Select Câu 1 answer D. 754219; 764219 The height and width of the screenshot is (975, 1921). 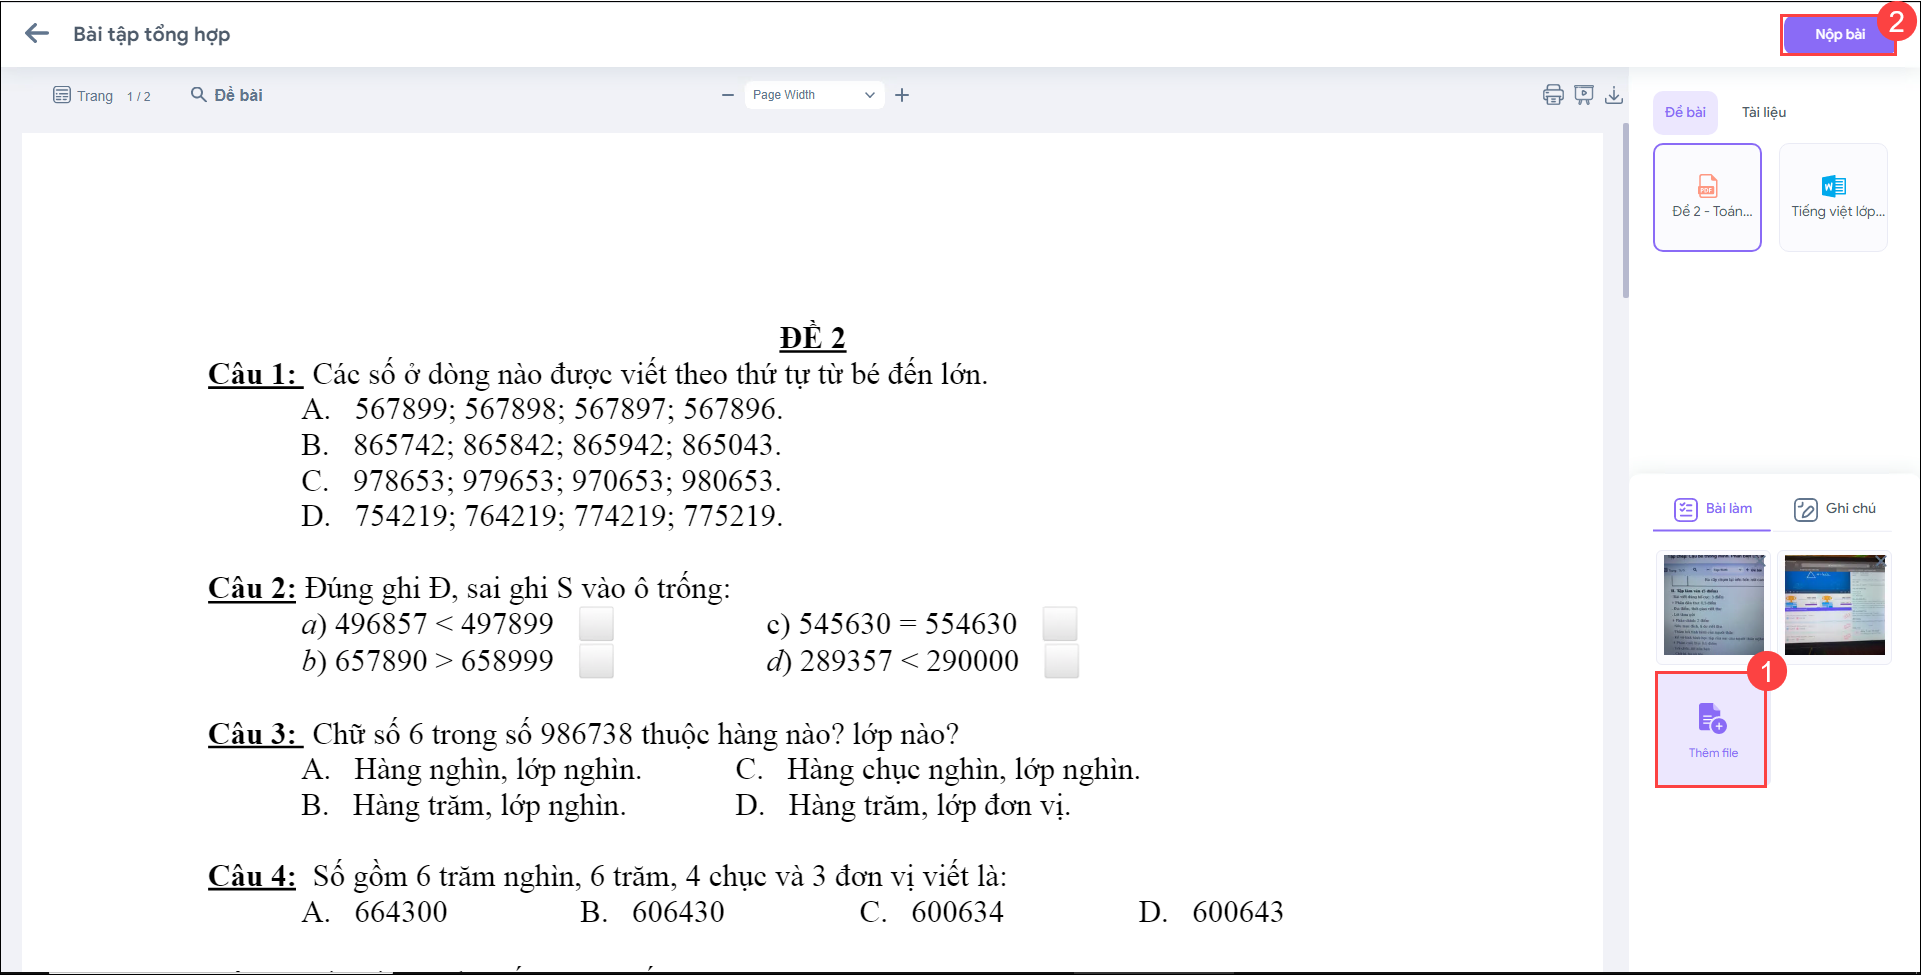tap(542, 516)
